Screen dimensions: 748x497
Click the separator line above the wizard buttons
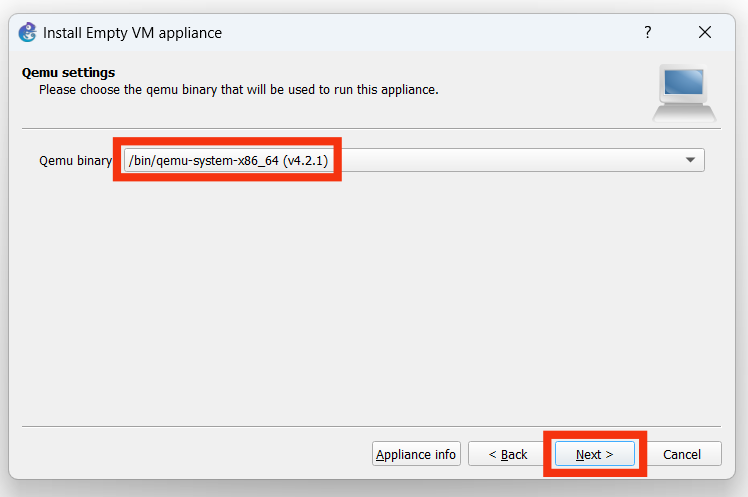370,426
